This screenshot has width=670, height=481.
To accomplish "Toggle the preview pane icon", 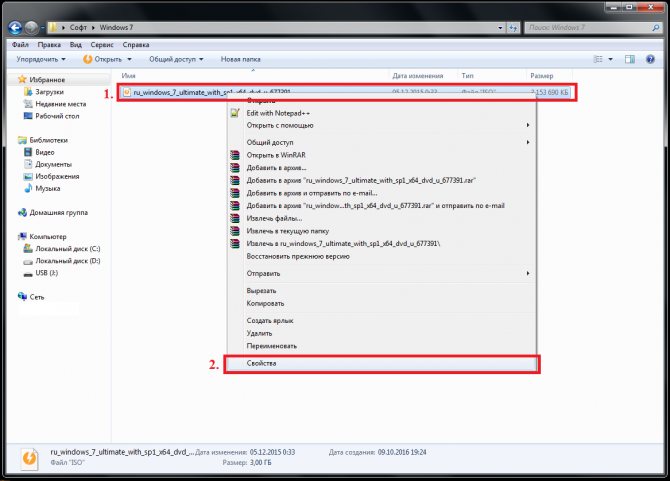I will 630,59.
